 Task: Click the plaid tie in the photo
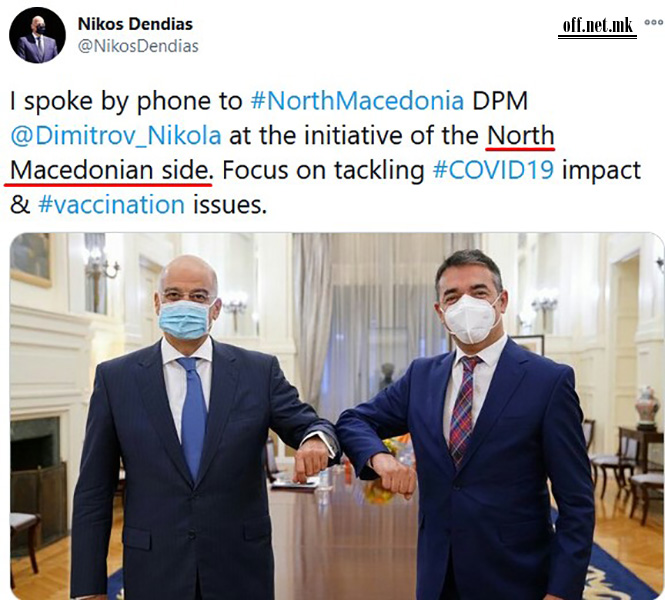click(x=463, y=410)
